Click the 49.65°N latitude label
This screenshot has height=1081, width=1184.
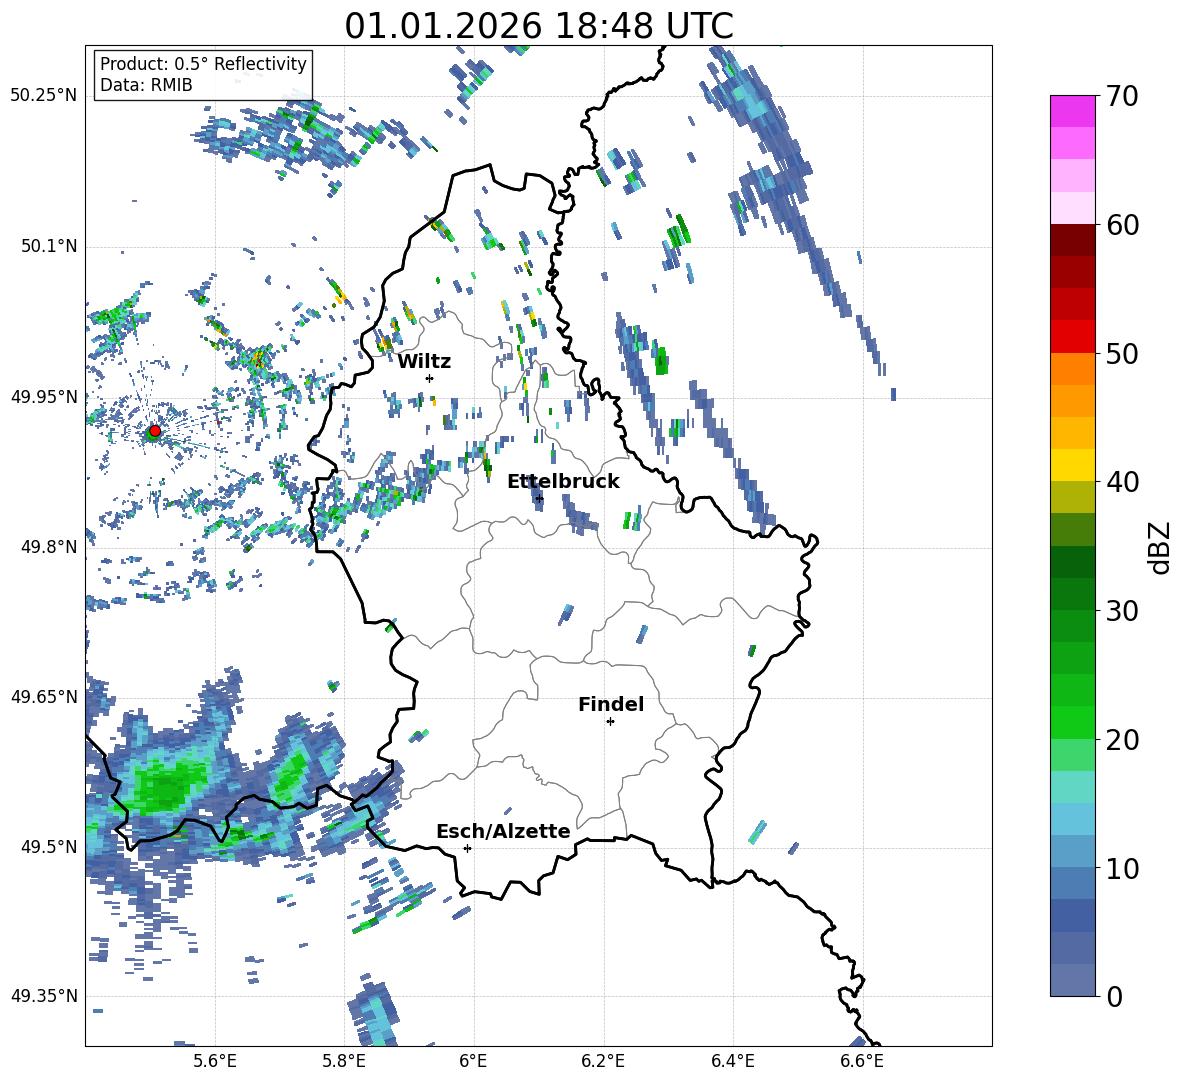44,696
